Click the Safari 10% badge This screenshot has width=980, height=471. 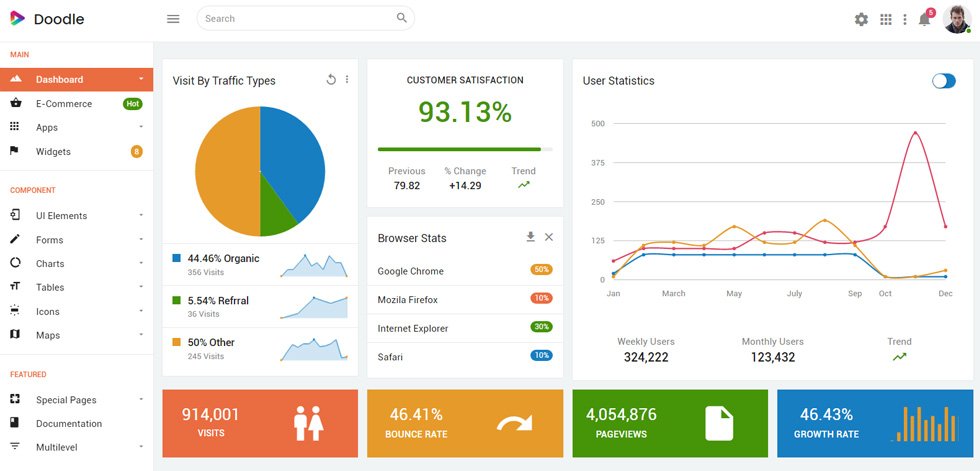[541, 355]
